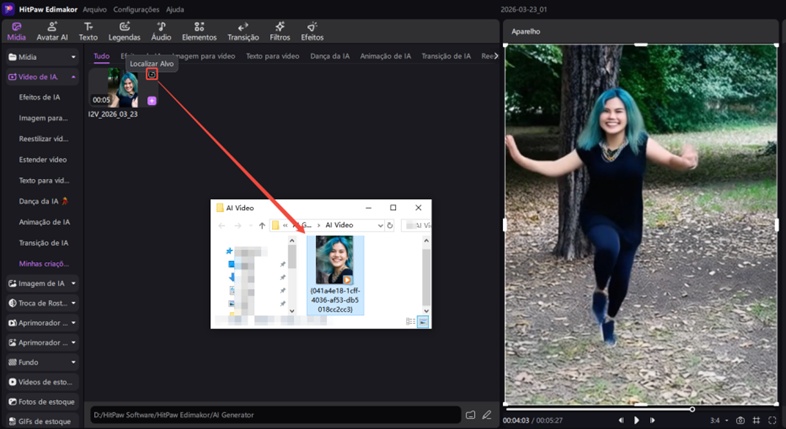Click the AI Generator output path field

275,414
